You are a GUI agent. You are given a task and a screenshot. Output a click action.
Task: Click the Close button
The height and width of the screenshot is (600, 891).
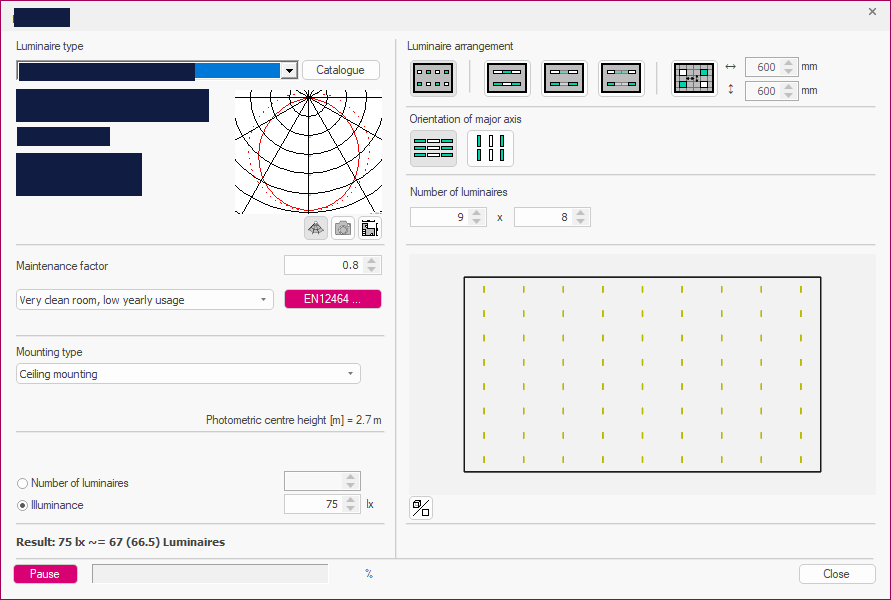pyautogui.click(x=836, y=574)
